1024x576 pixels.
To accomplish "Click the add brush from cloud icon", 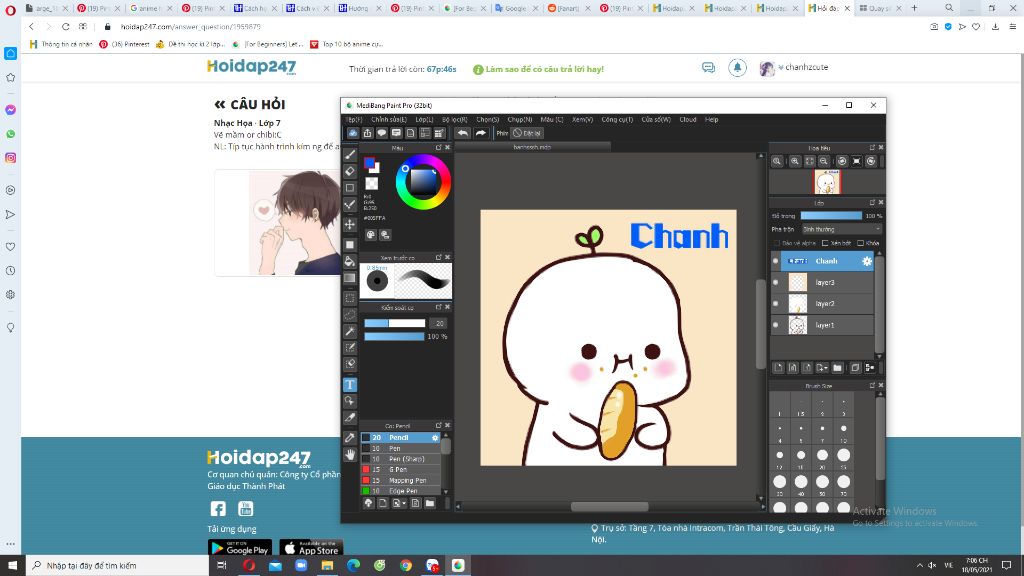I will [368, 504].
